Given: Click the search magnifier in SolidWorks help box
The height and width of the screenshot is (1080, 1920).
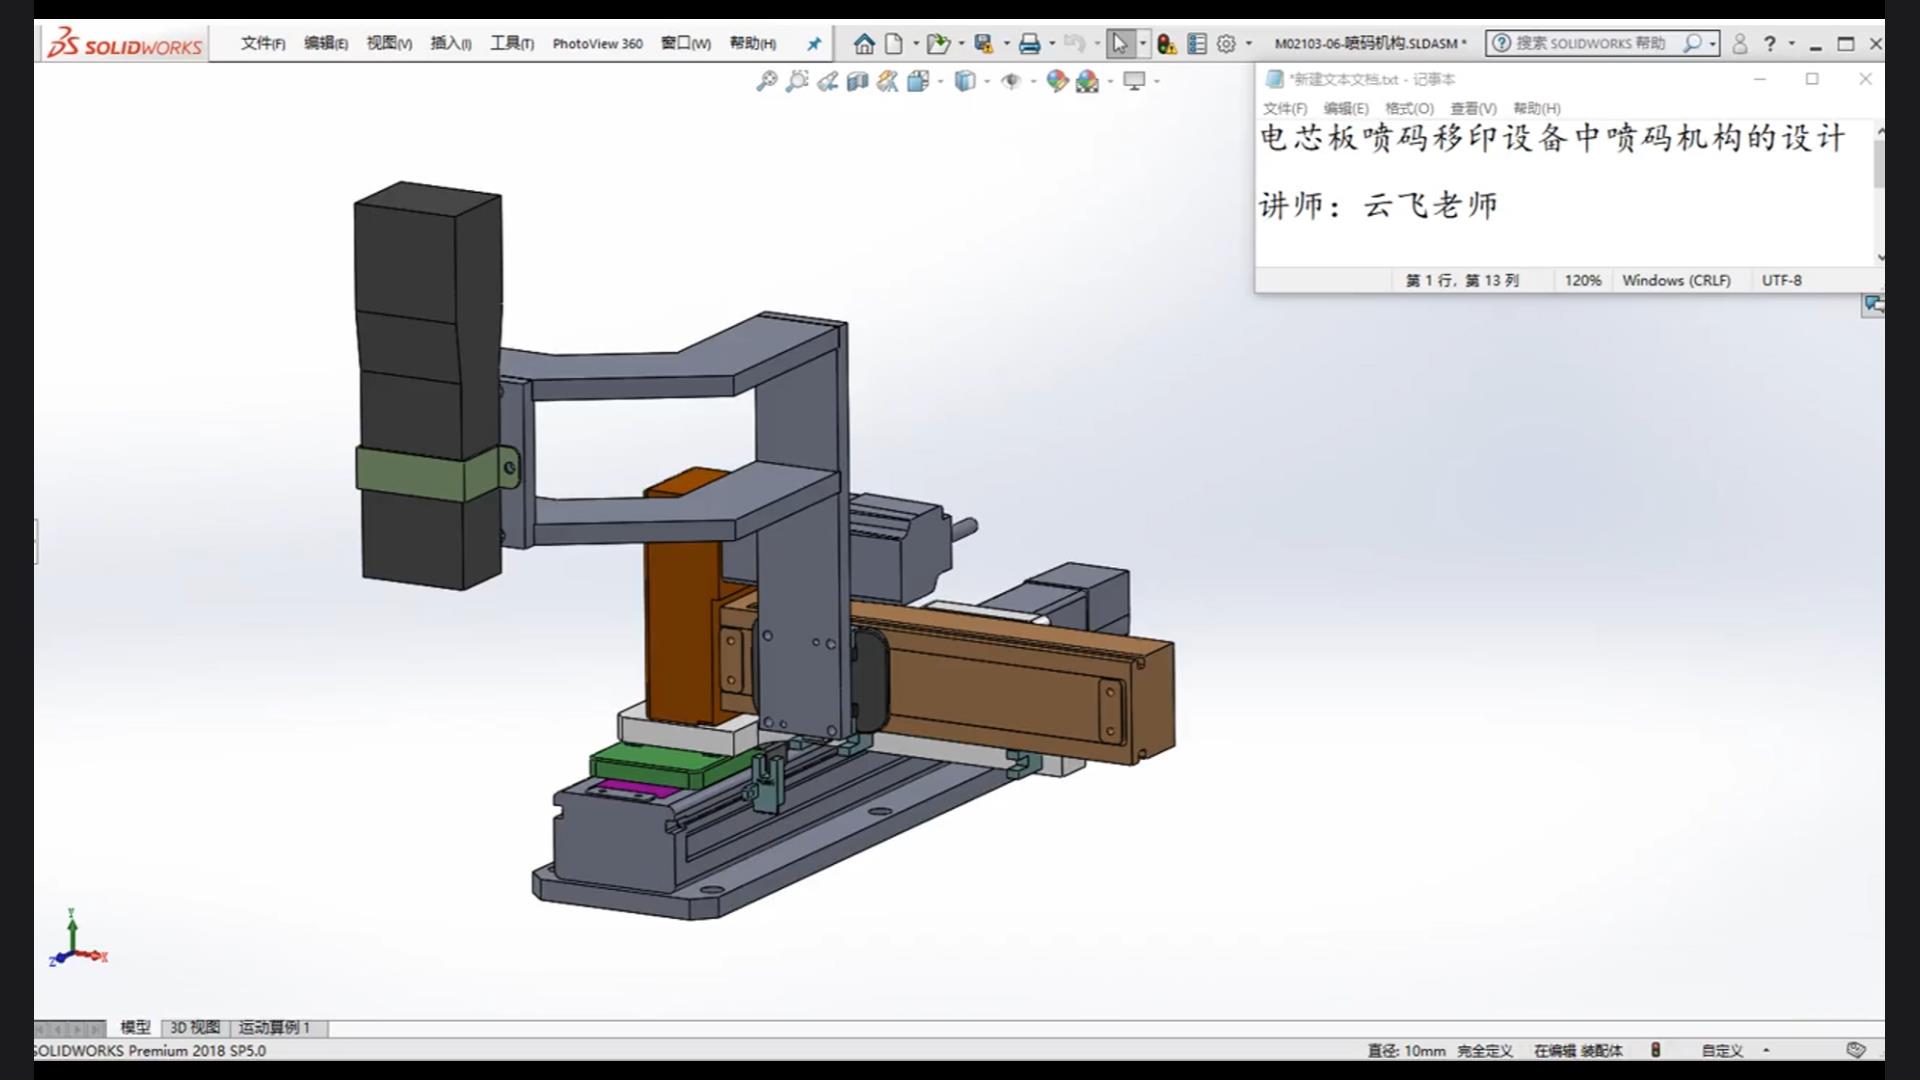Looking at the screenshot, I should coord(1692,43).
